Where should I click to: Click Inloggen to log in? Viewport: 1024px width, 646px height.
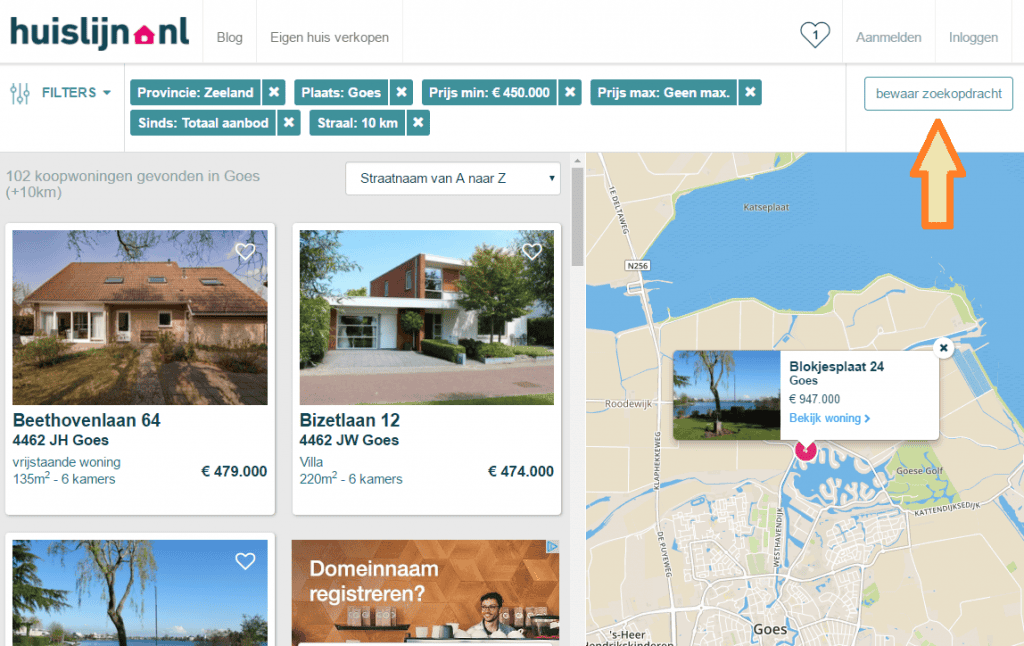click(974, 37)
